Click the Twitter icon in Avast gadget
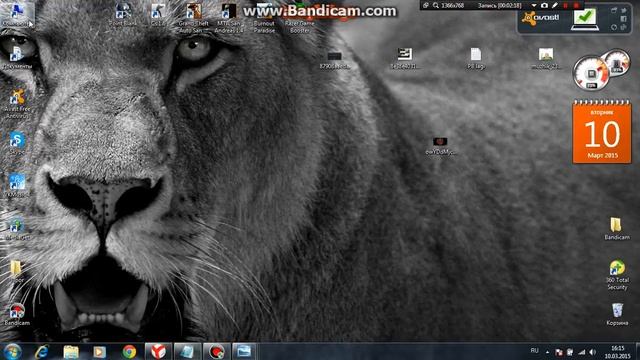This screenshot has width=640, height=360. tap(624, 10)
